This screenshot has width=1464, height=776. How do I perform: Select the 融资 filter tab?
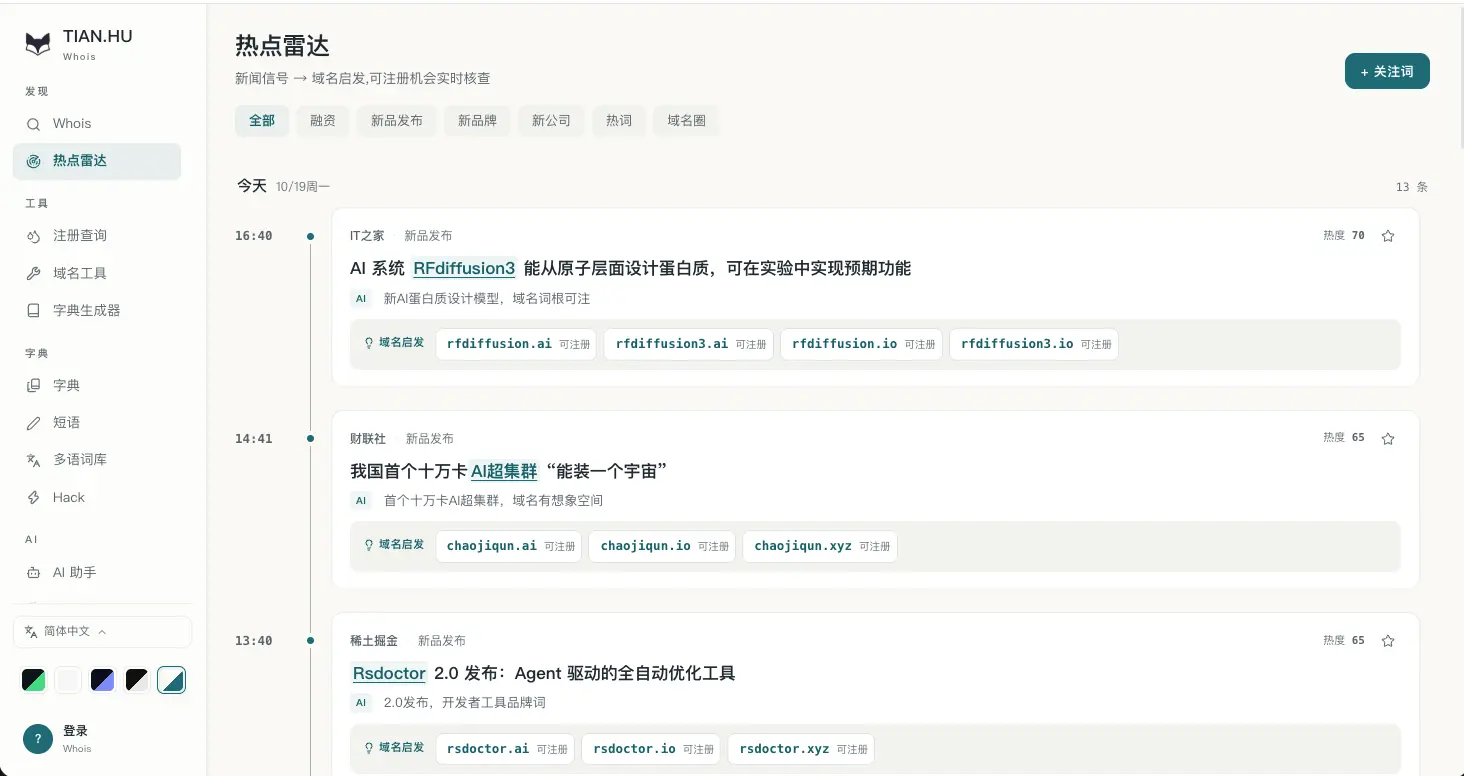coord(323,121)
